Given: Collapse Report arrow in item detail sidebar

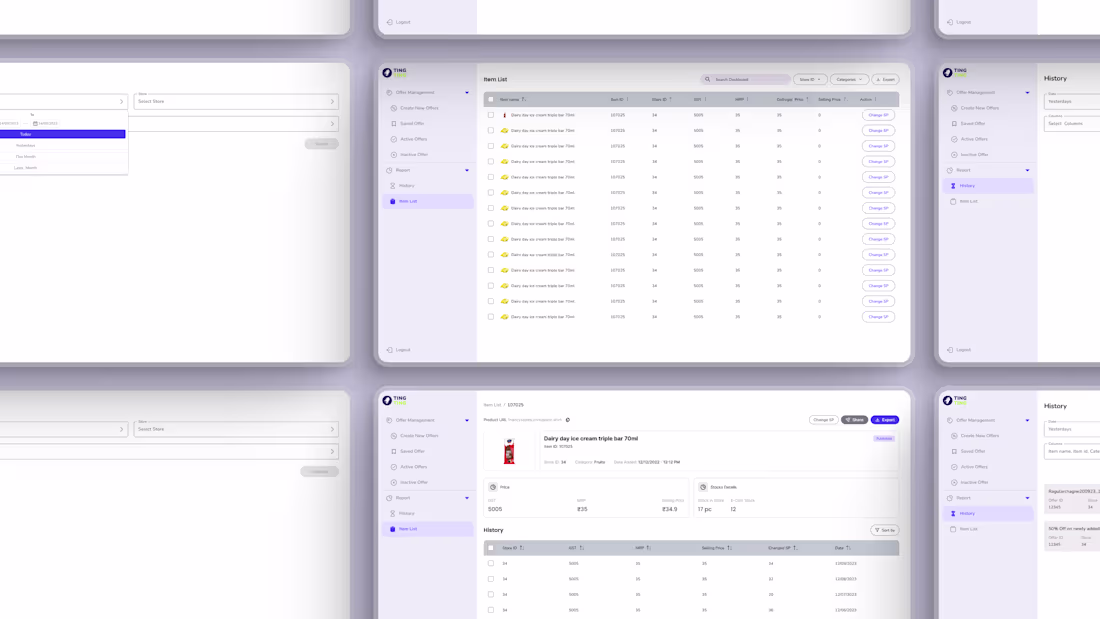Looking at the screenshot, I should (x=467, y=498).
